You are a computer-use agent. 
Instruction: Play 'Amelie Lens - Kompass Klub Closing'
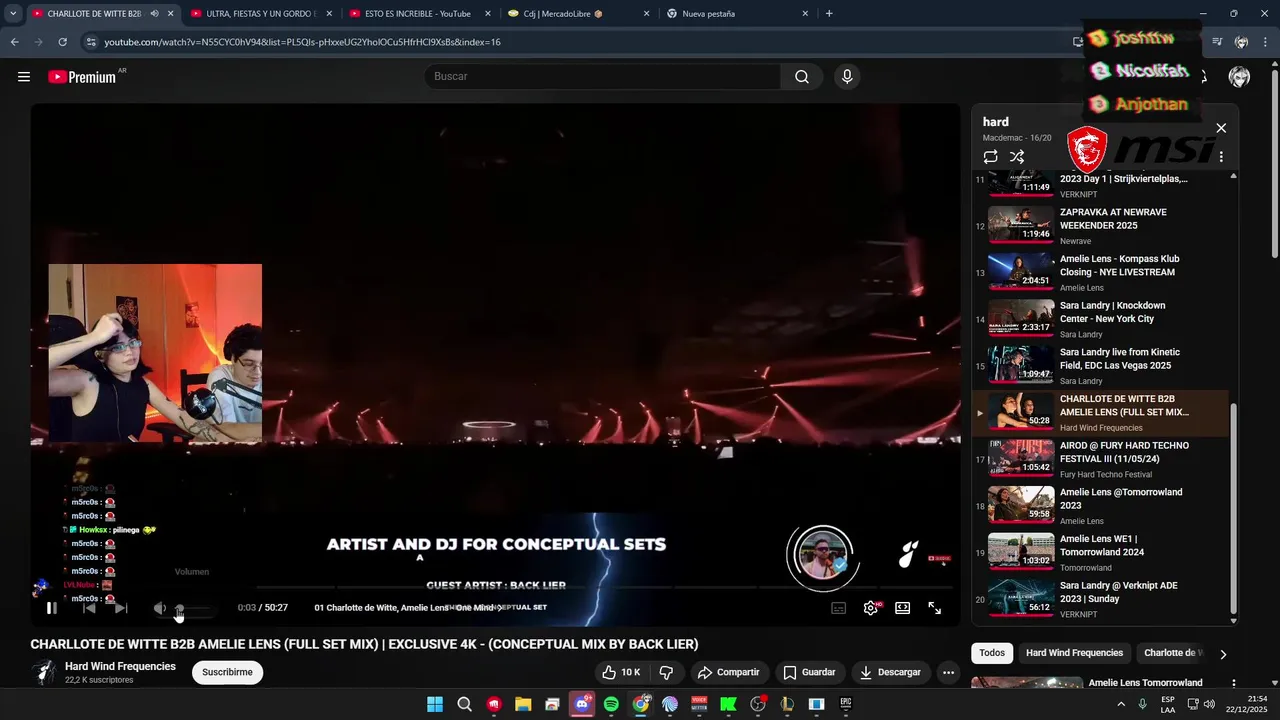[x=1100, y=272]
